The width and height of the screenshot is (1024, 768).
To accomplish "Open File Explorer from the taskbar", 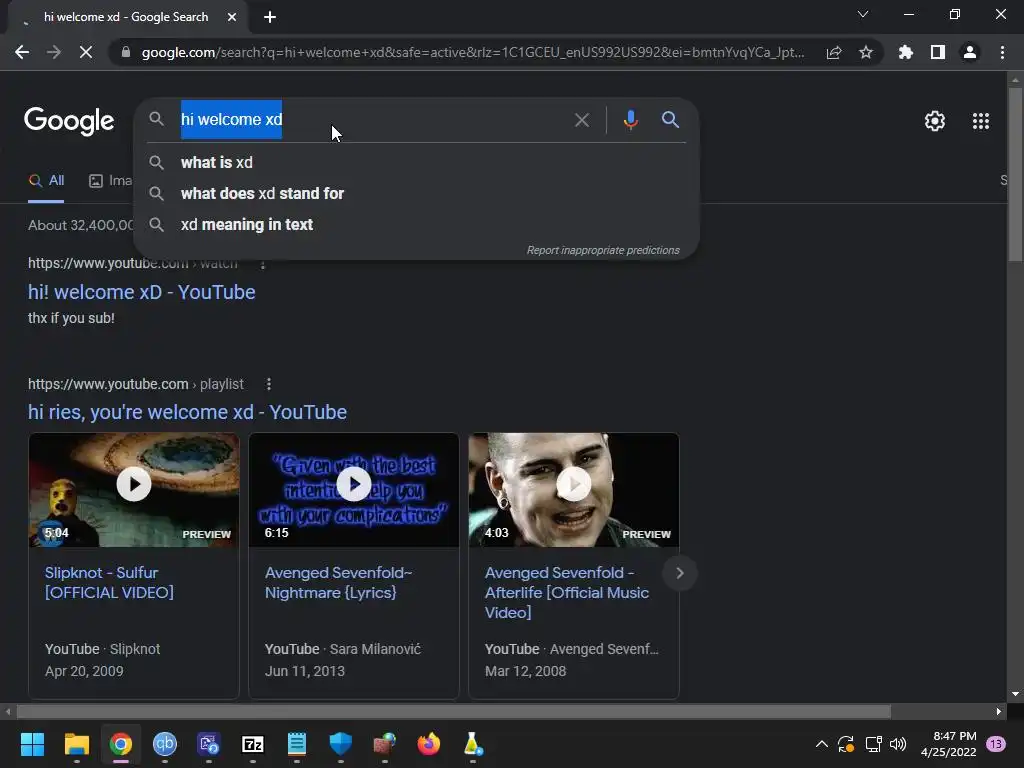I will pos(76,744).
